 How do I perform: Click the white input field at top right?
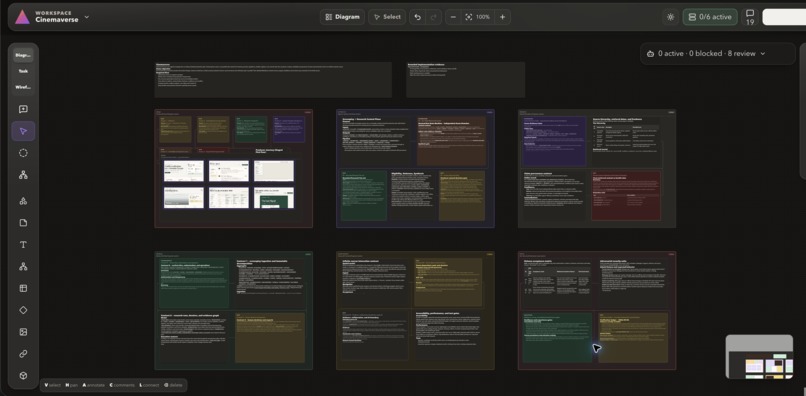(784, 17)
